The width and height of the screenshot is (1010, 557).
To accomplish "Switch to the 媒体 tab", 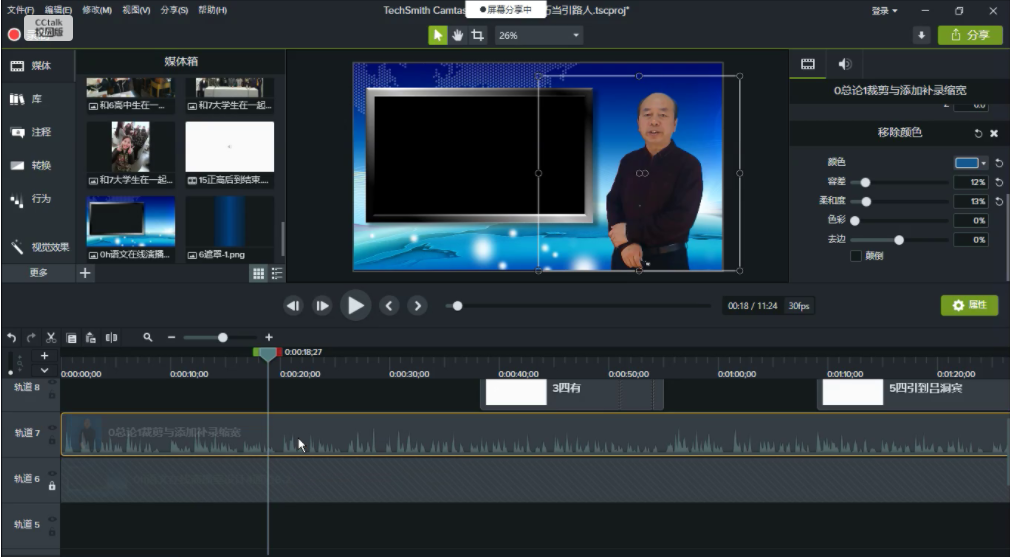I will [39, 66].
